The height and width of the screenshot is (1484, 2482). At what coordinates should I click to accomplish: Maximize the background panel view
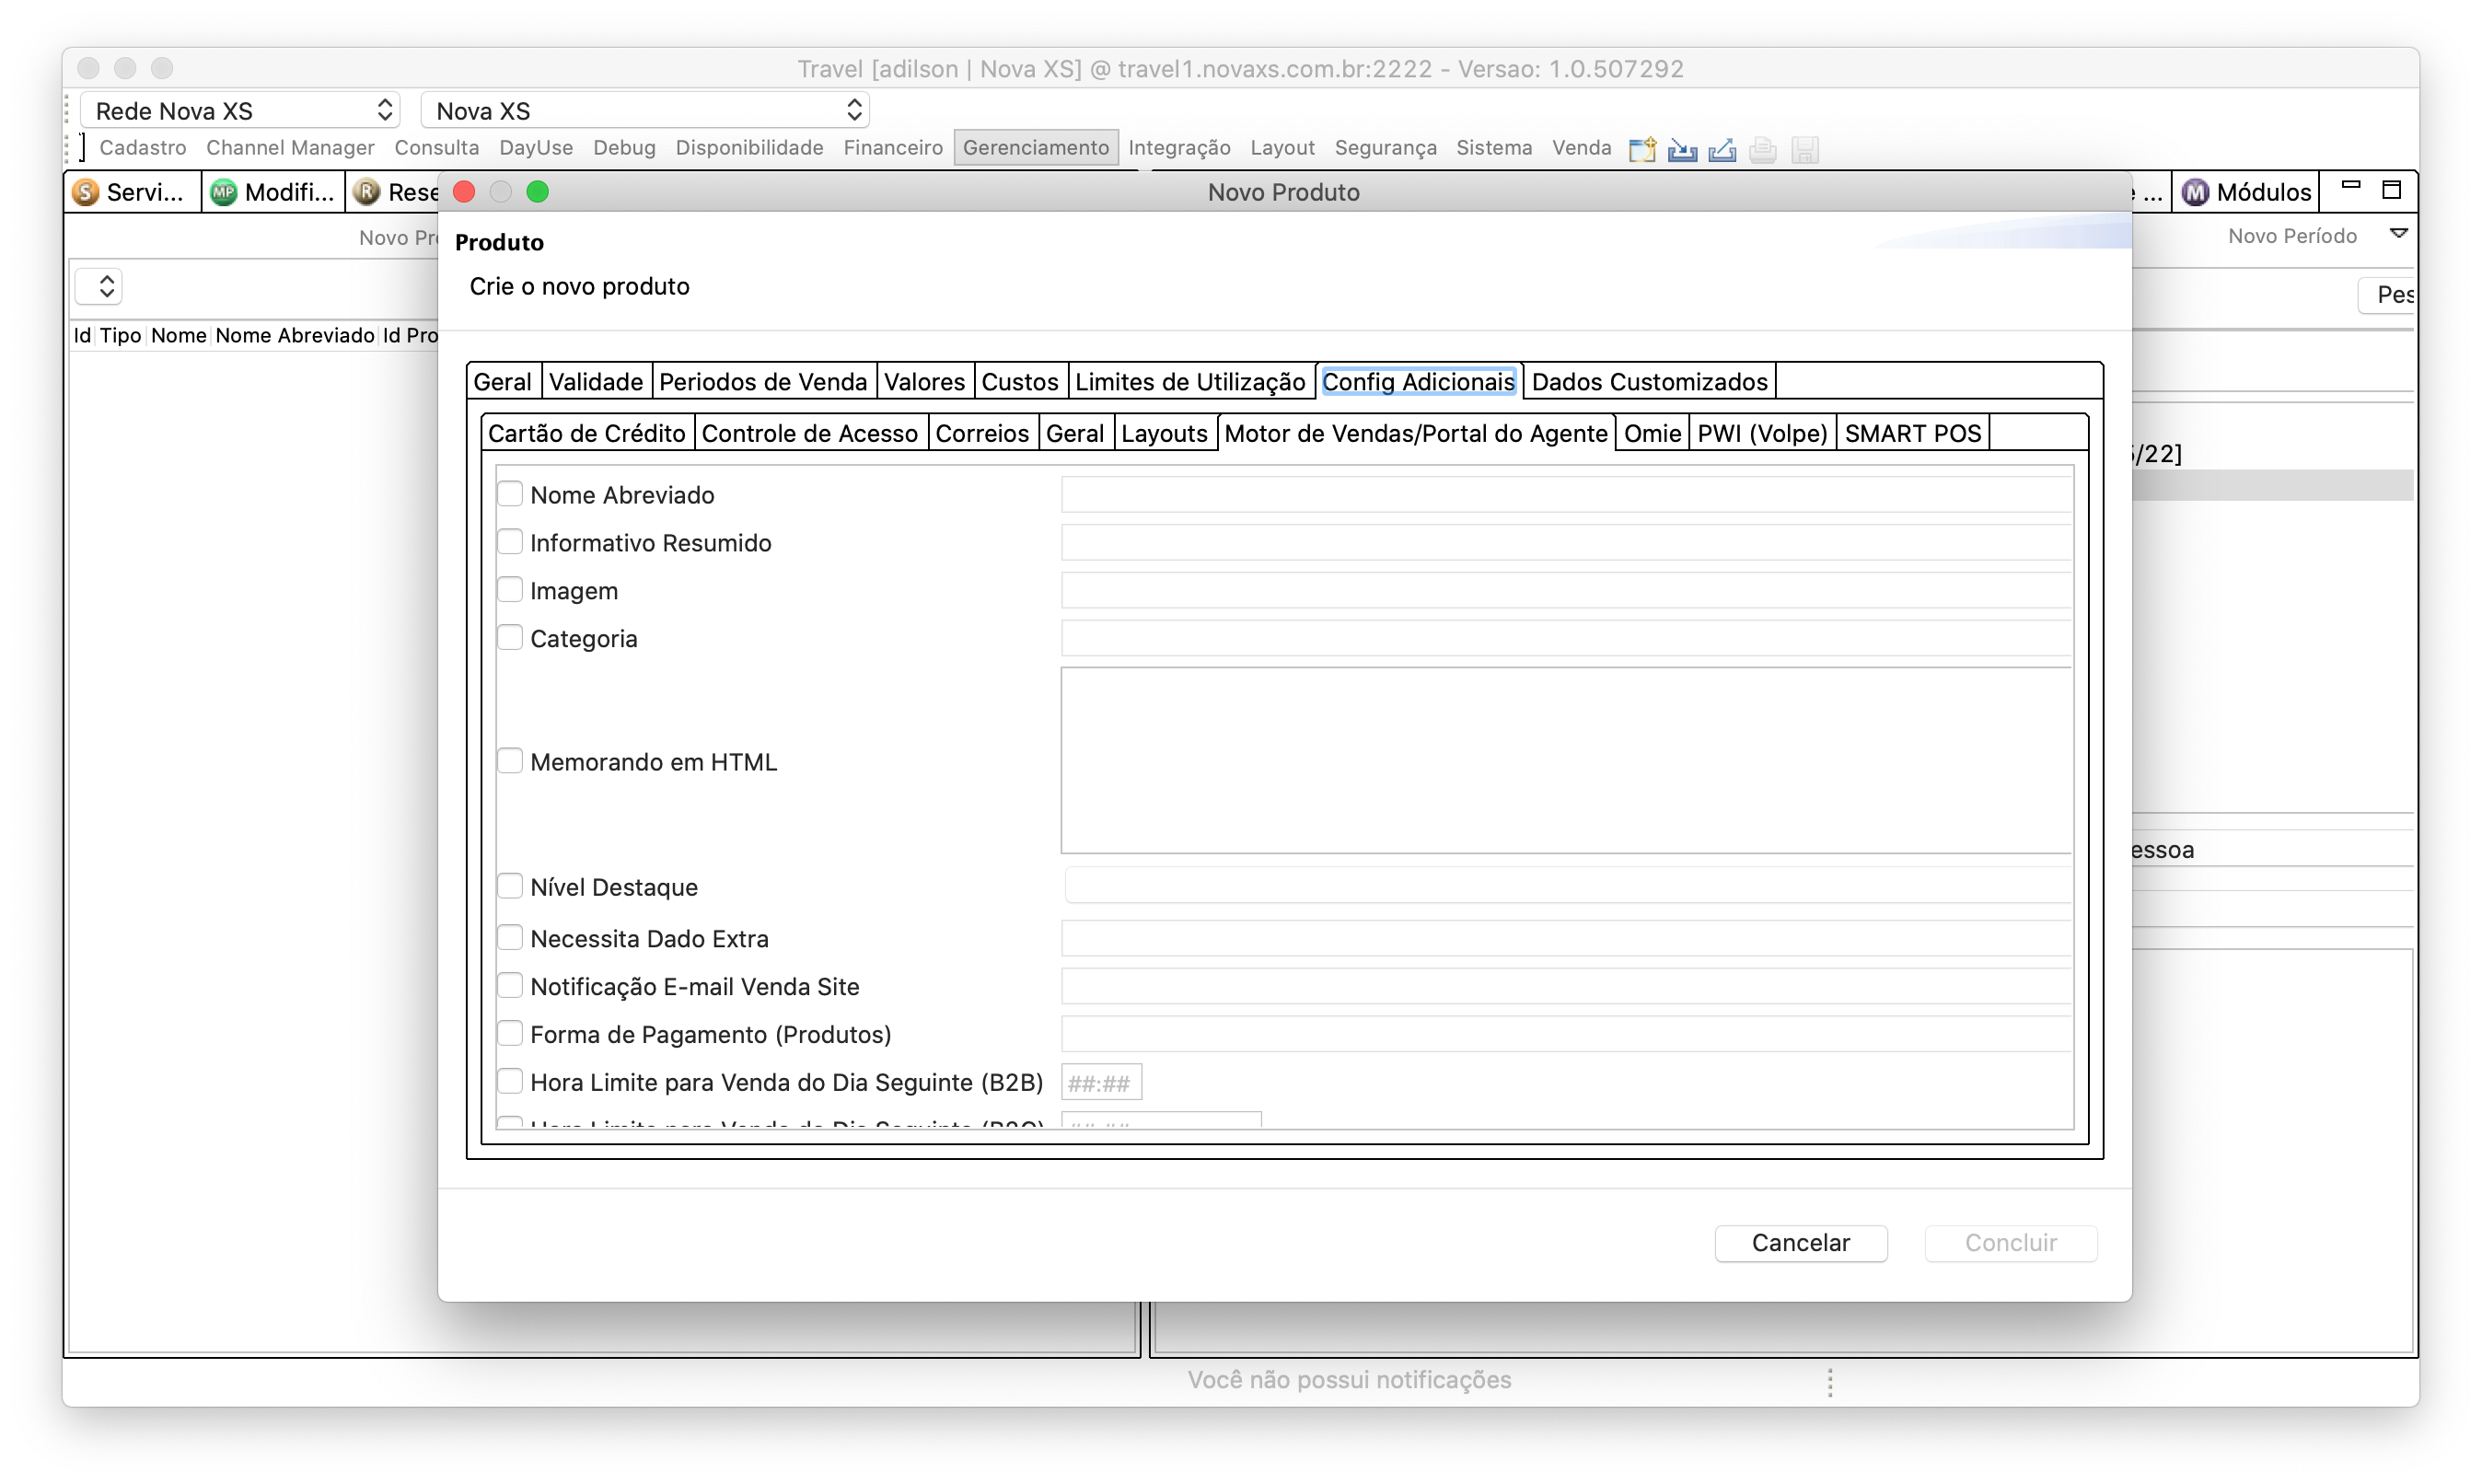[2391, 189]
